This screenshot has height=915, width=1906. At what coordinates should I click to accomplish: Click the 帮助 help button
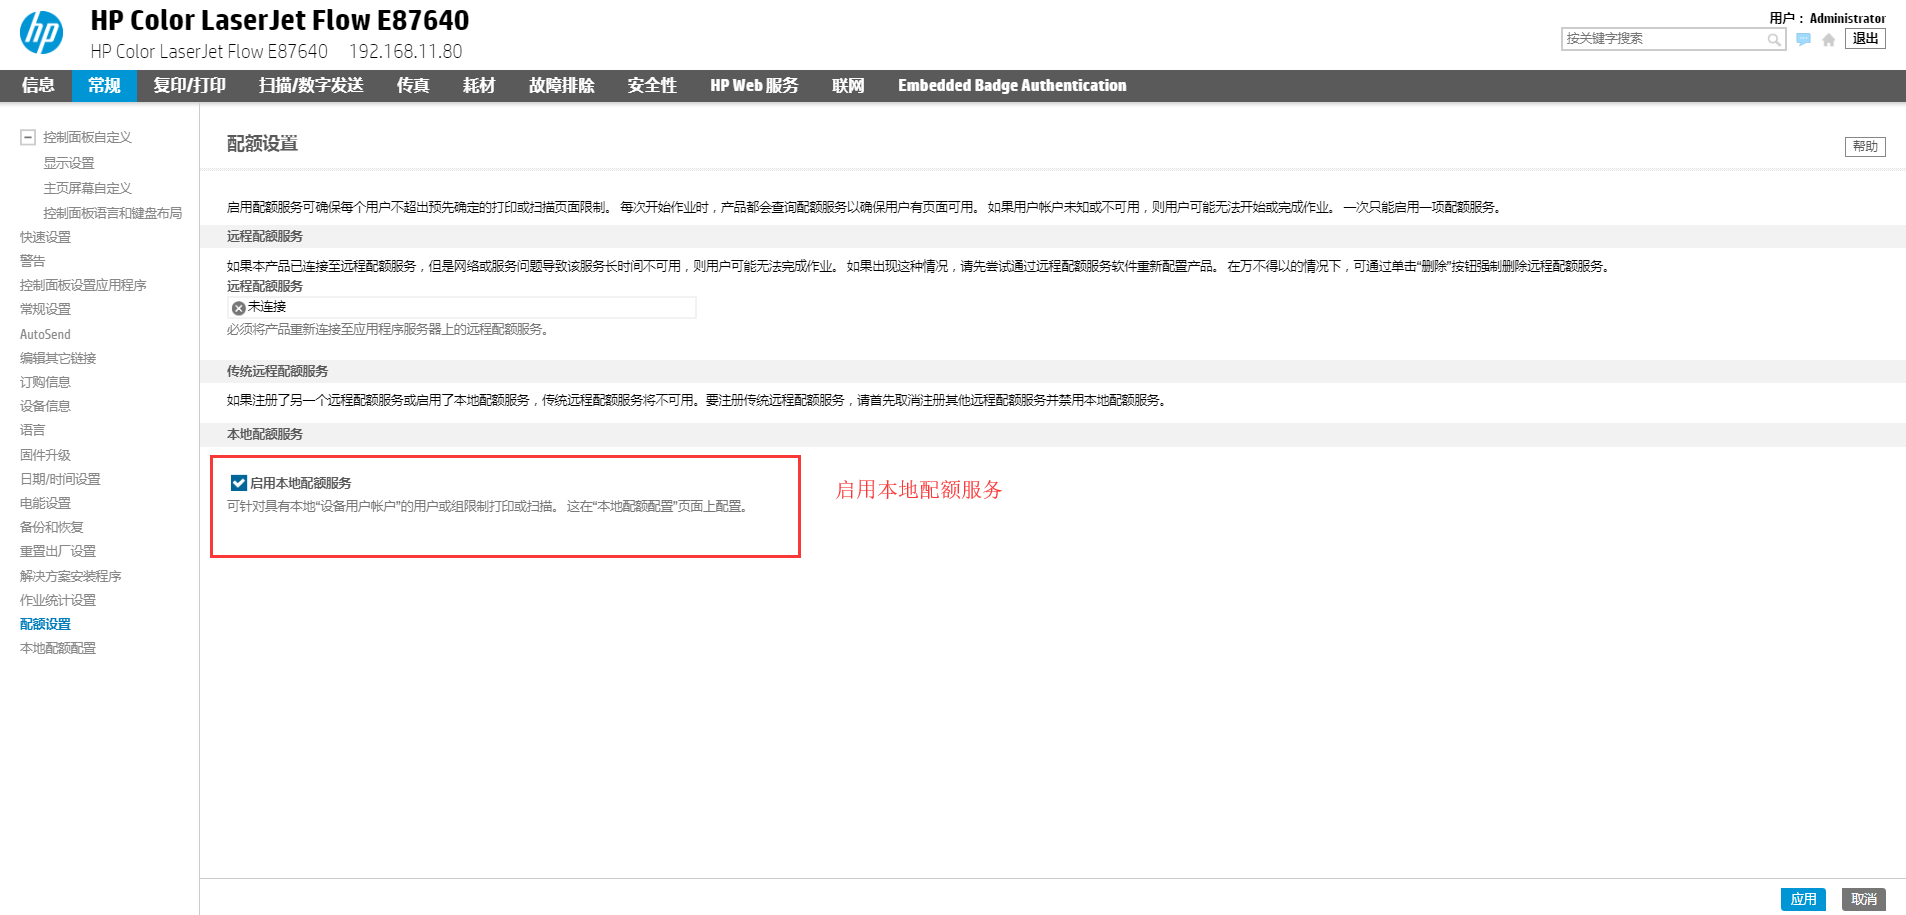(x=1865, y=147)
